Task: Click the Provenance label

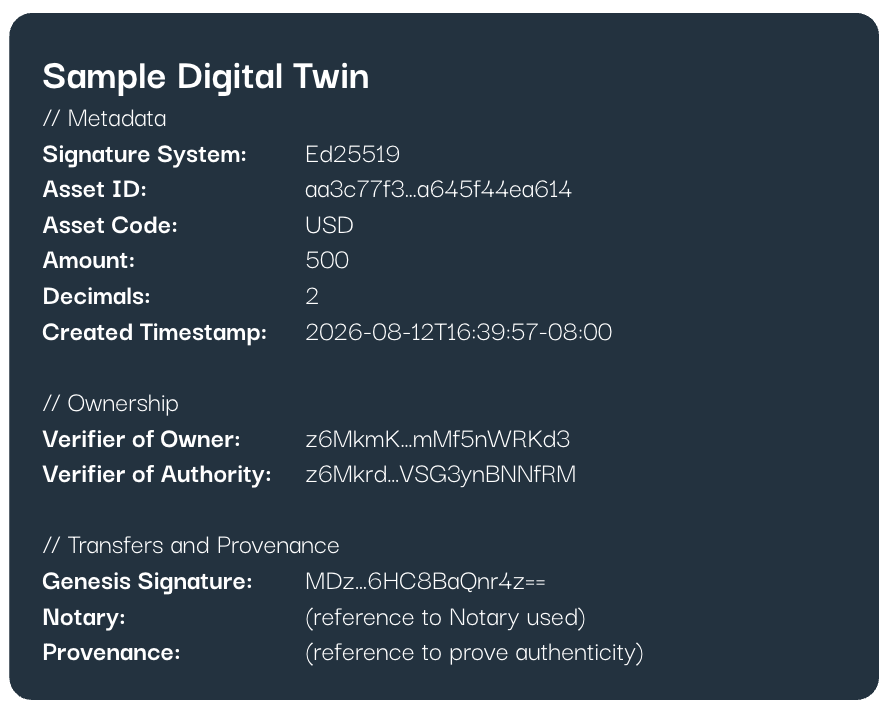Action: (x=112, y=653)
